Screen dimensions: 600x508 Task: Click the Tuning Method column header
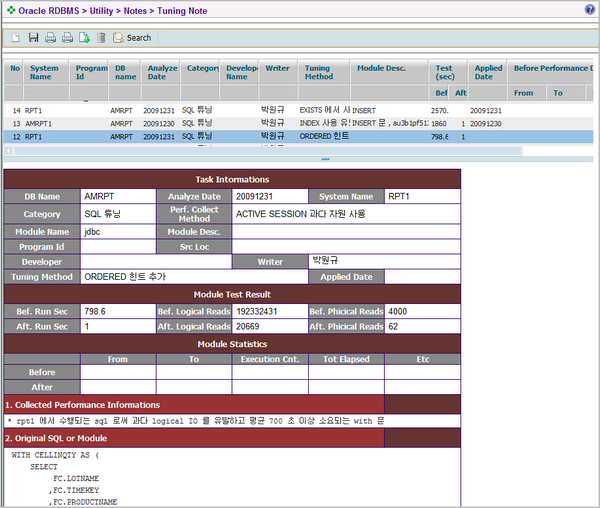[324, 72]
